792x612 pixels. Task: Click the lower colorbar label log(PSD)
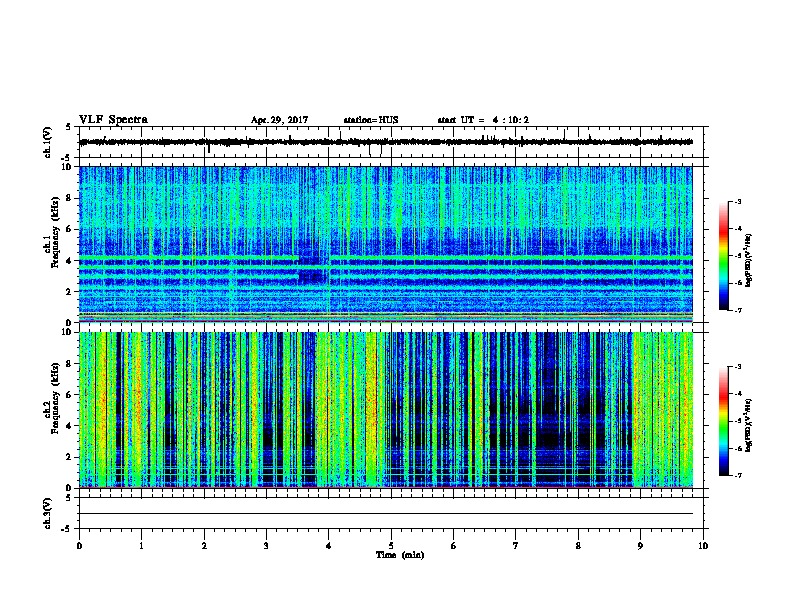click(x=748, y=425)
